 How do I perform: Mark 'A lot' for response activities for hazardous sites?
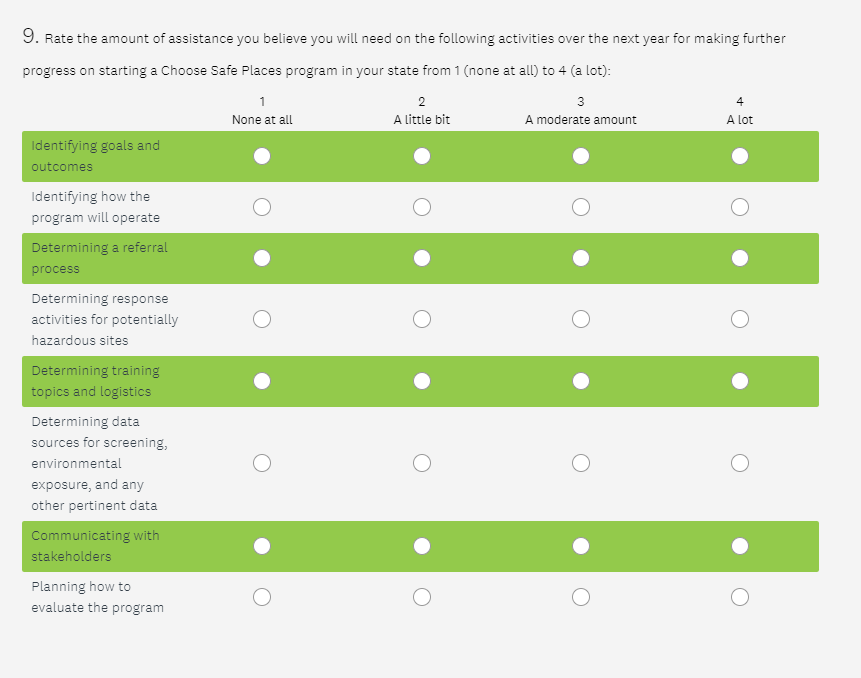pos(740,319)
